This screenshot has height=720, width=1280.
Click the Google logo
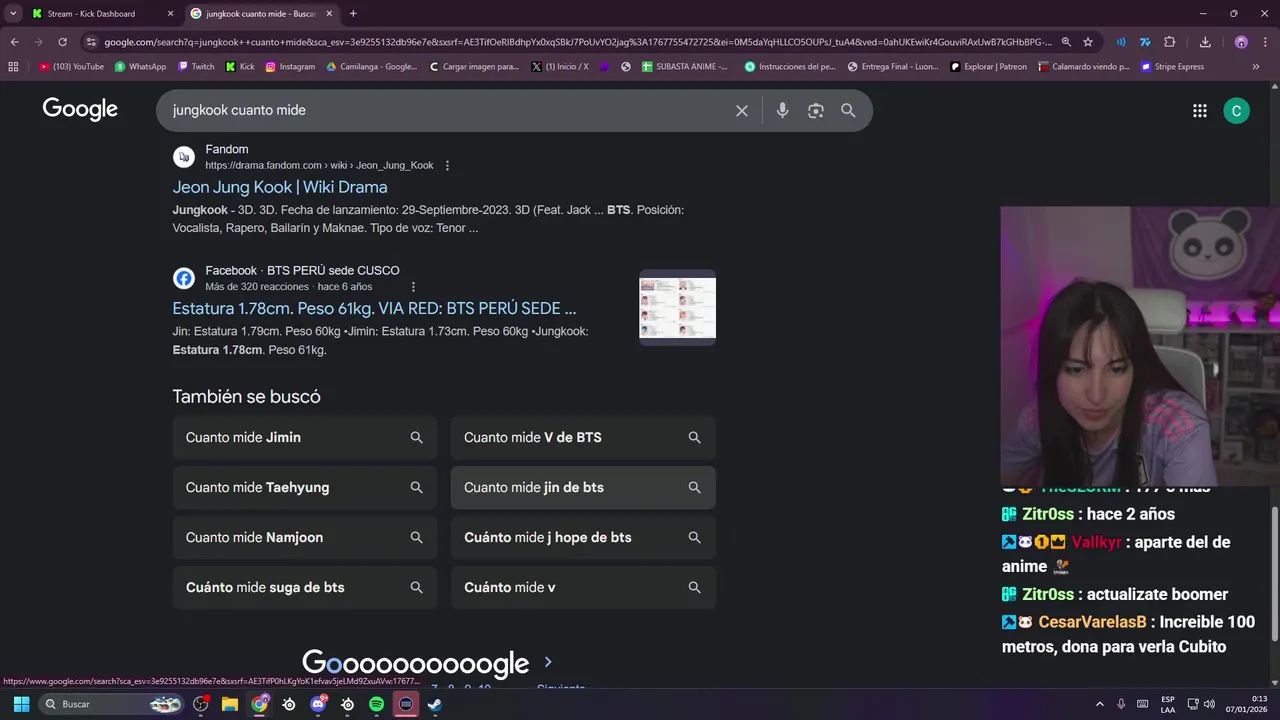tap(80, 110)
